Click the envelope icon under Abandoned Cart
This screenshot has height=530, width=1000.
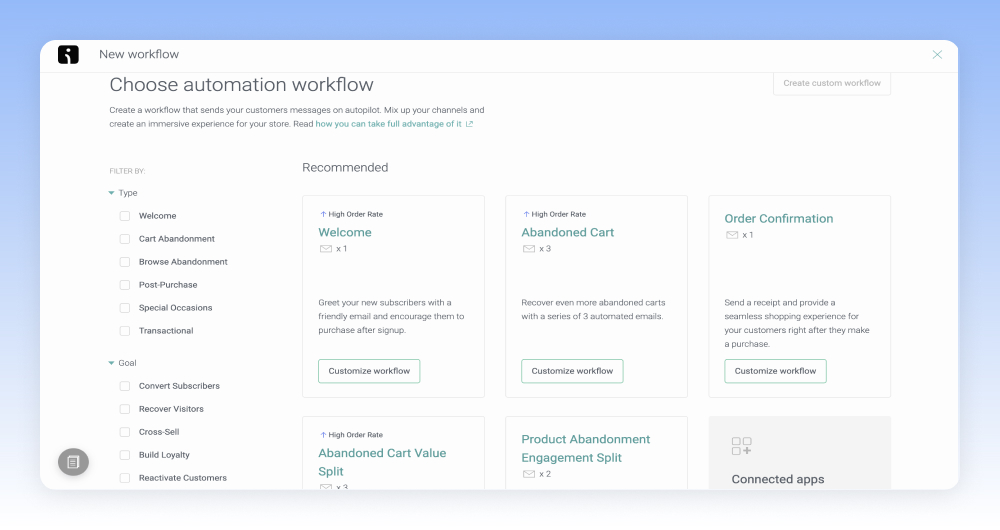click(x=529, y=249)
